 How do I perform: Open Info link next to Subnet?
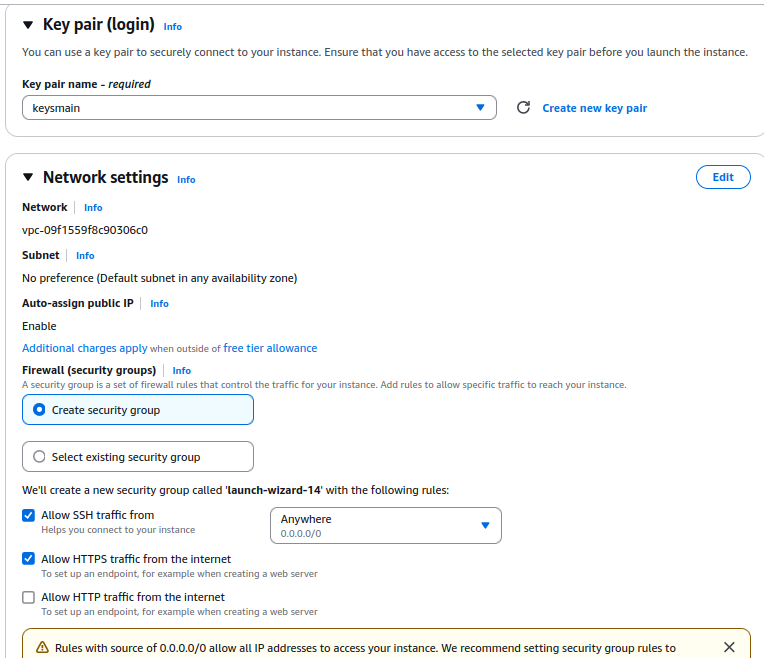(x=85, y=256)
